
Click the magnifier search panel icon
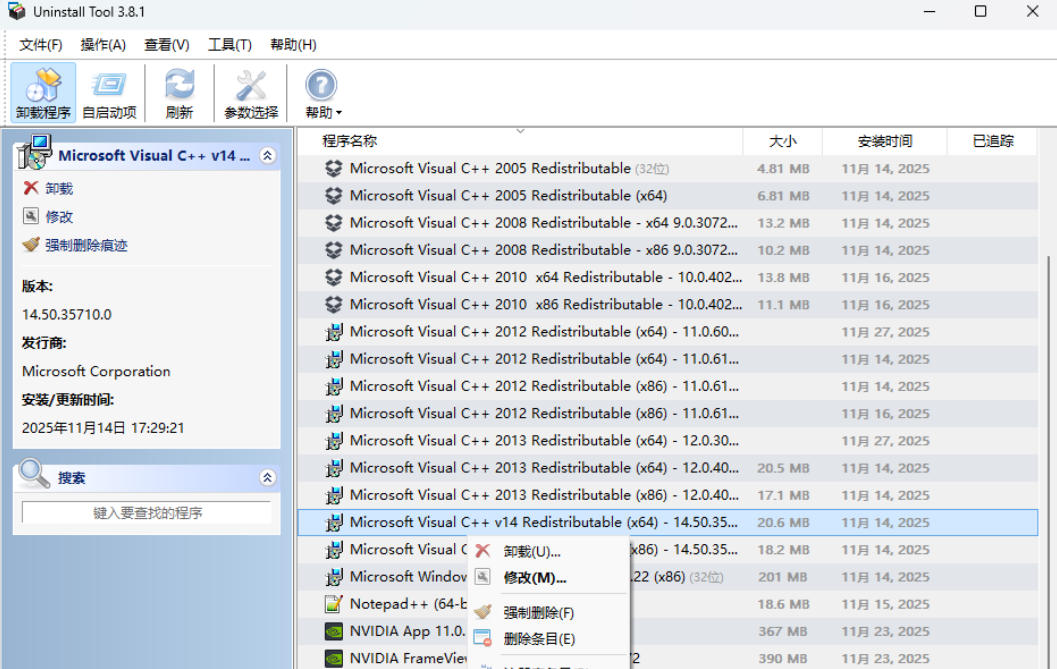pyautogui.click(x=33, y=473)
